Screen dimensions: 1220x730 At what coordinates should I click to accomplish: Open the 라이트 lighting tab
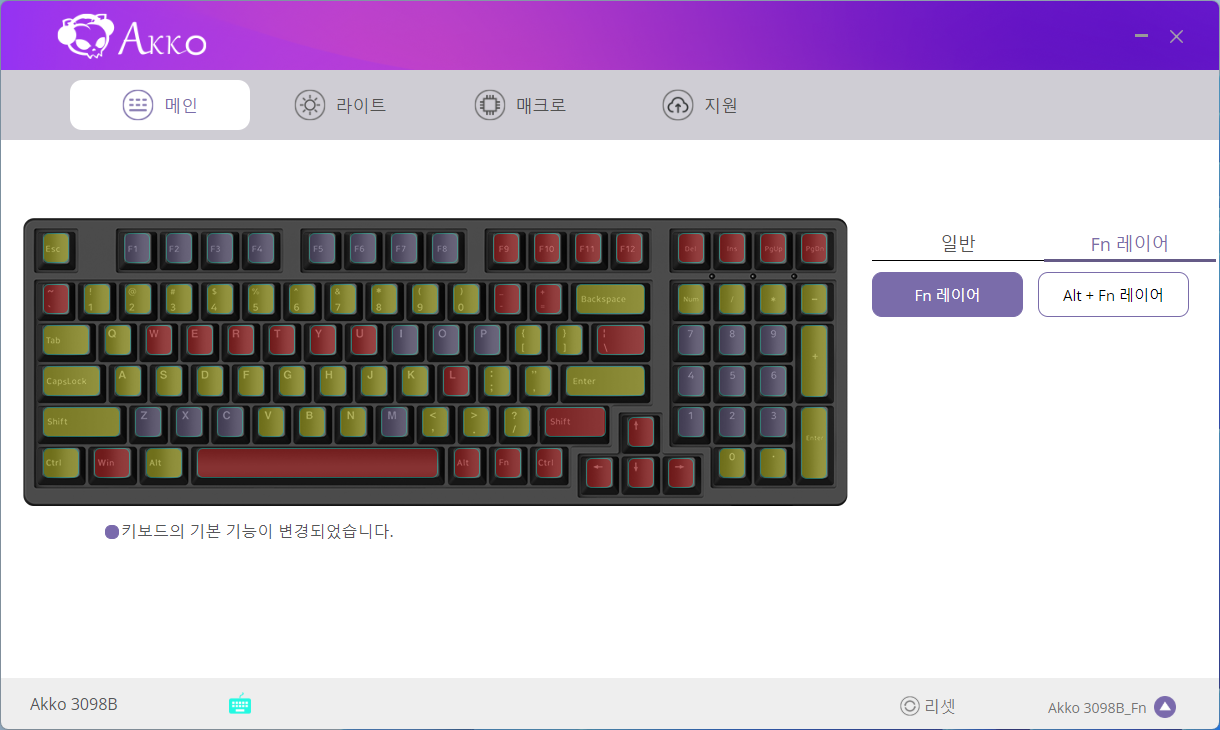point(340,105)
